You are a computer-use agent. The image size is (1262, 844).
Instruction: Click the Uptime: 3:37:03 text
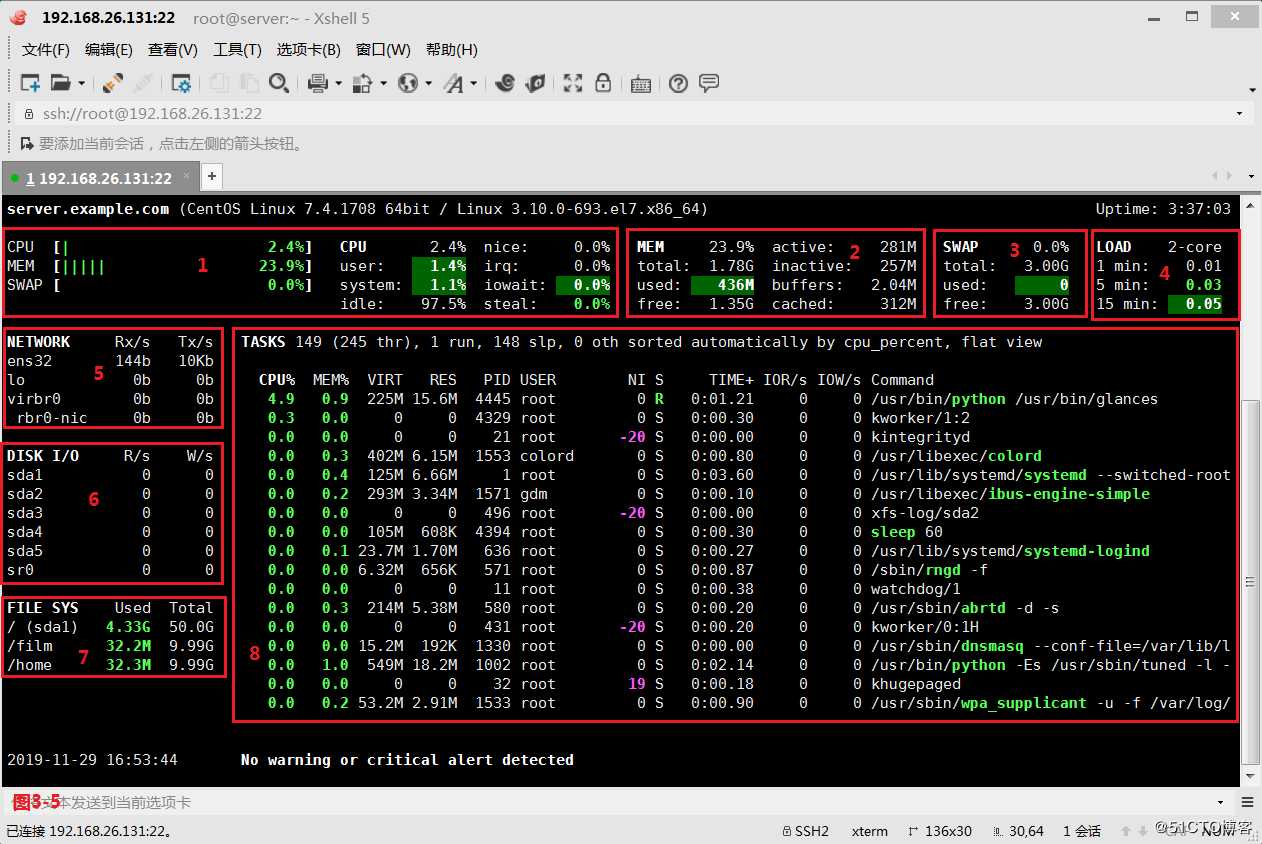[1163, 209]
